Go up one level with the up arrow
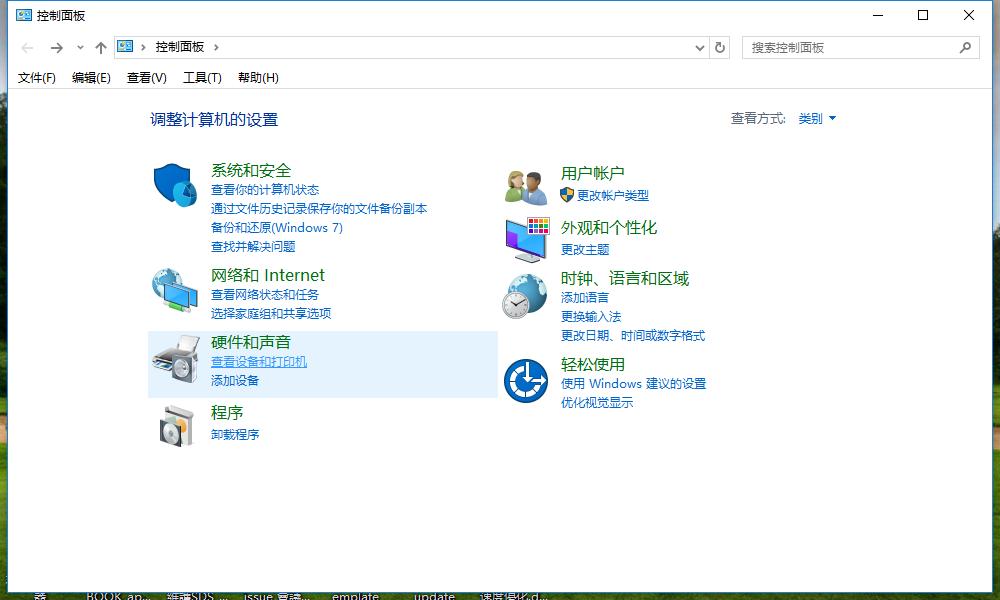This screenshot has height=600, width=1000. (x=101, y=46)
